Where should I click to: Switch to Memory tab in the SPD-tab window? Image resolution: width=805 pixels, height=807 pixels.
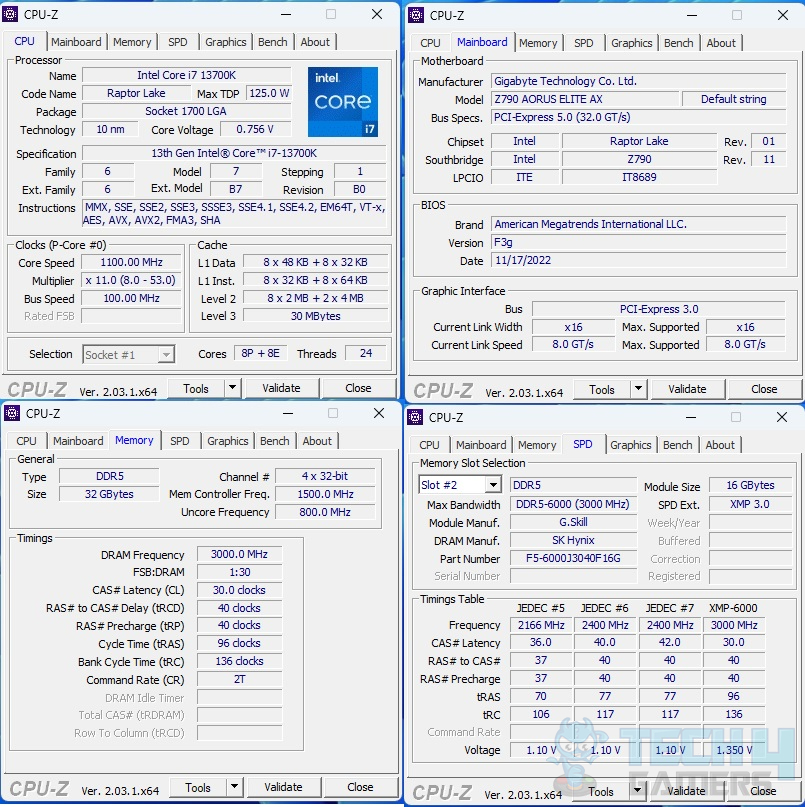tap(537, 445)
